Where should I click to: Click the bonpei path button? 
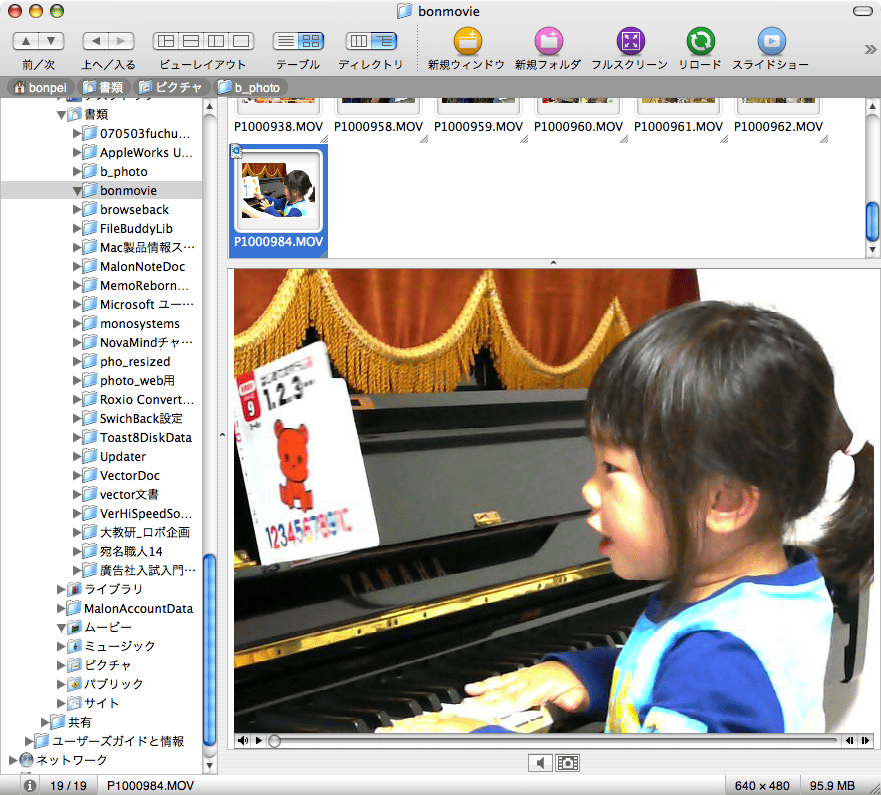[40, 87]
